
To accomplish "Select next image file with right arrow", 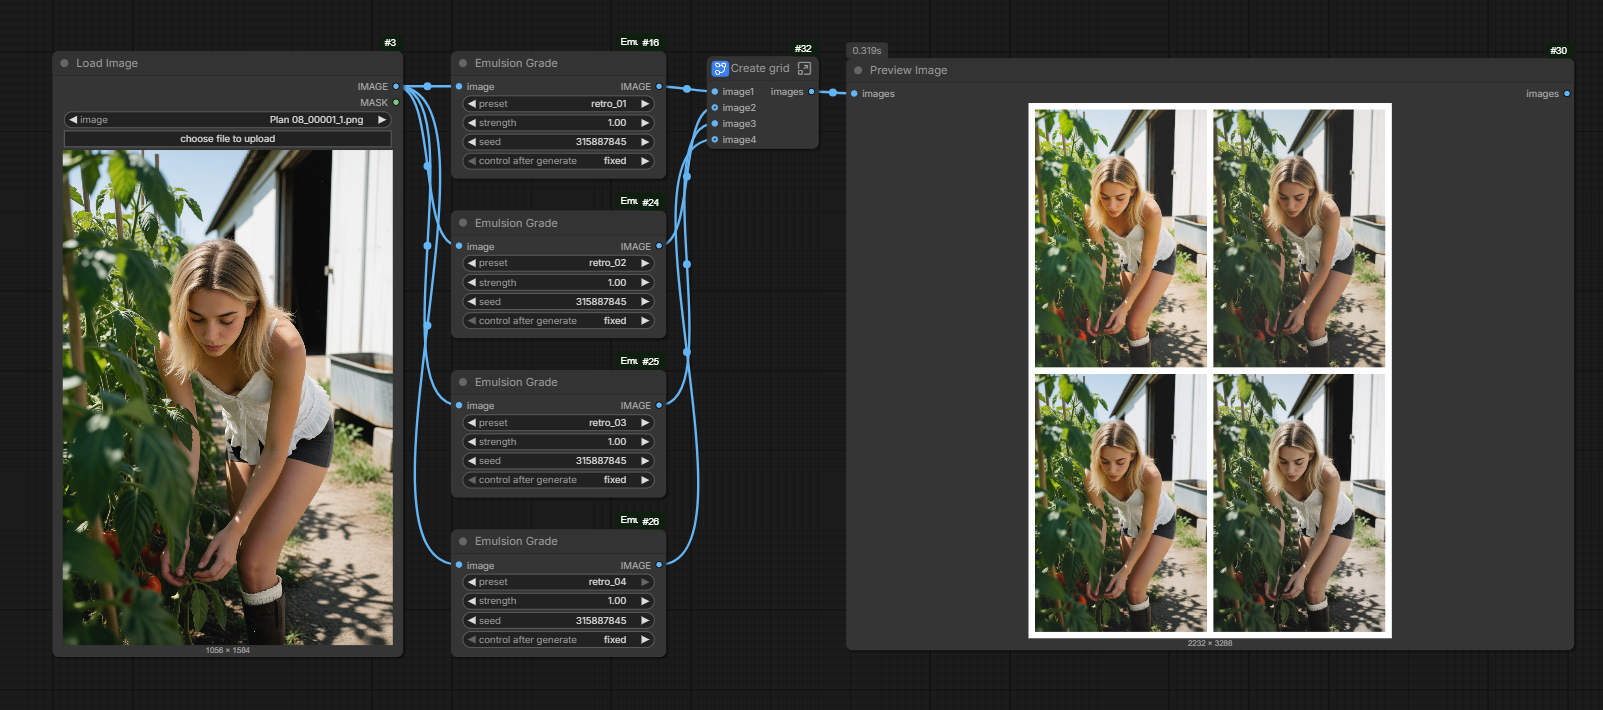I will [381, 120].
